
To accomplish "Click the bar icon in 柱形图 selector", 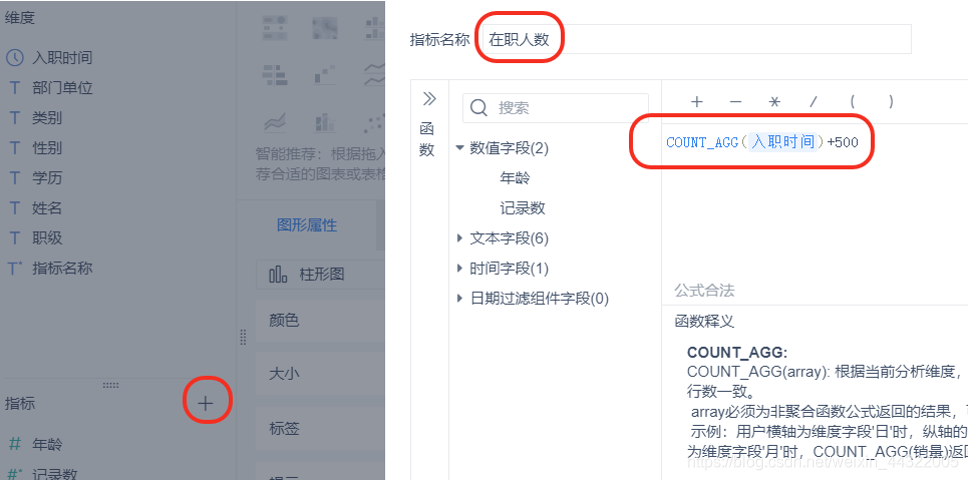I will [278, 274].
